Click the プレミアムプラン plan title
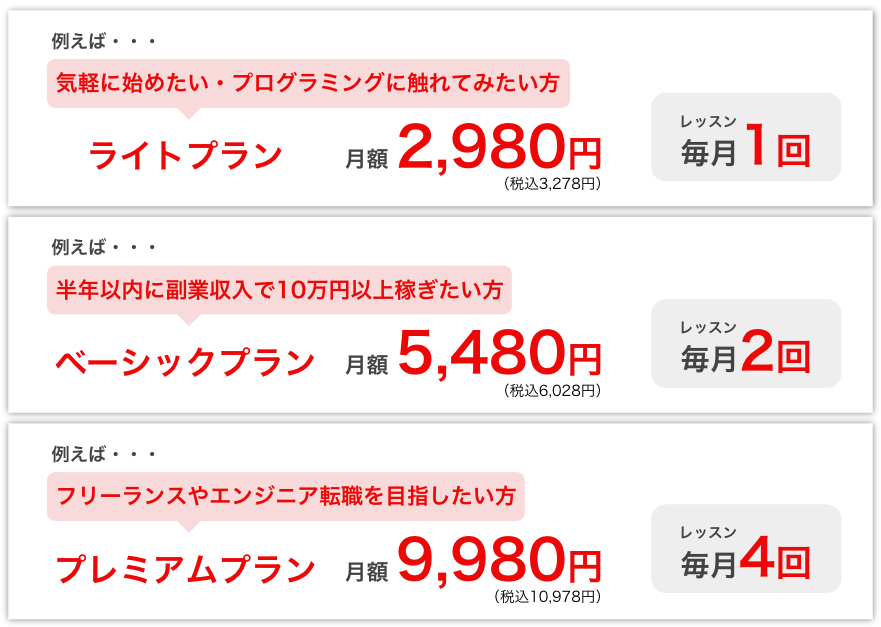 pos(185,568)
